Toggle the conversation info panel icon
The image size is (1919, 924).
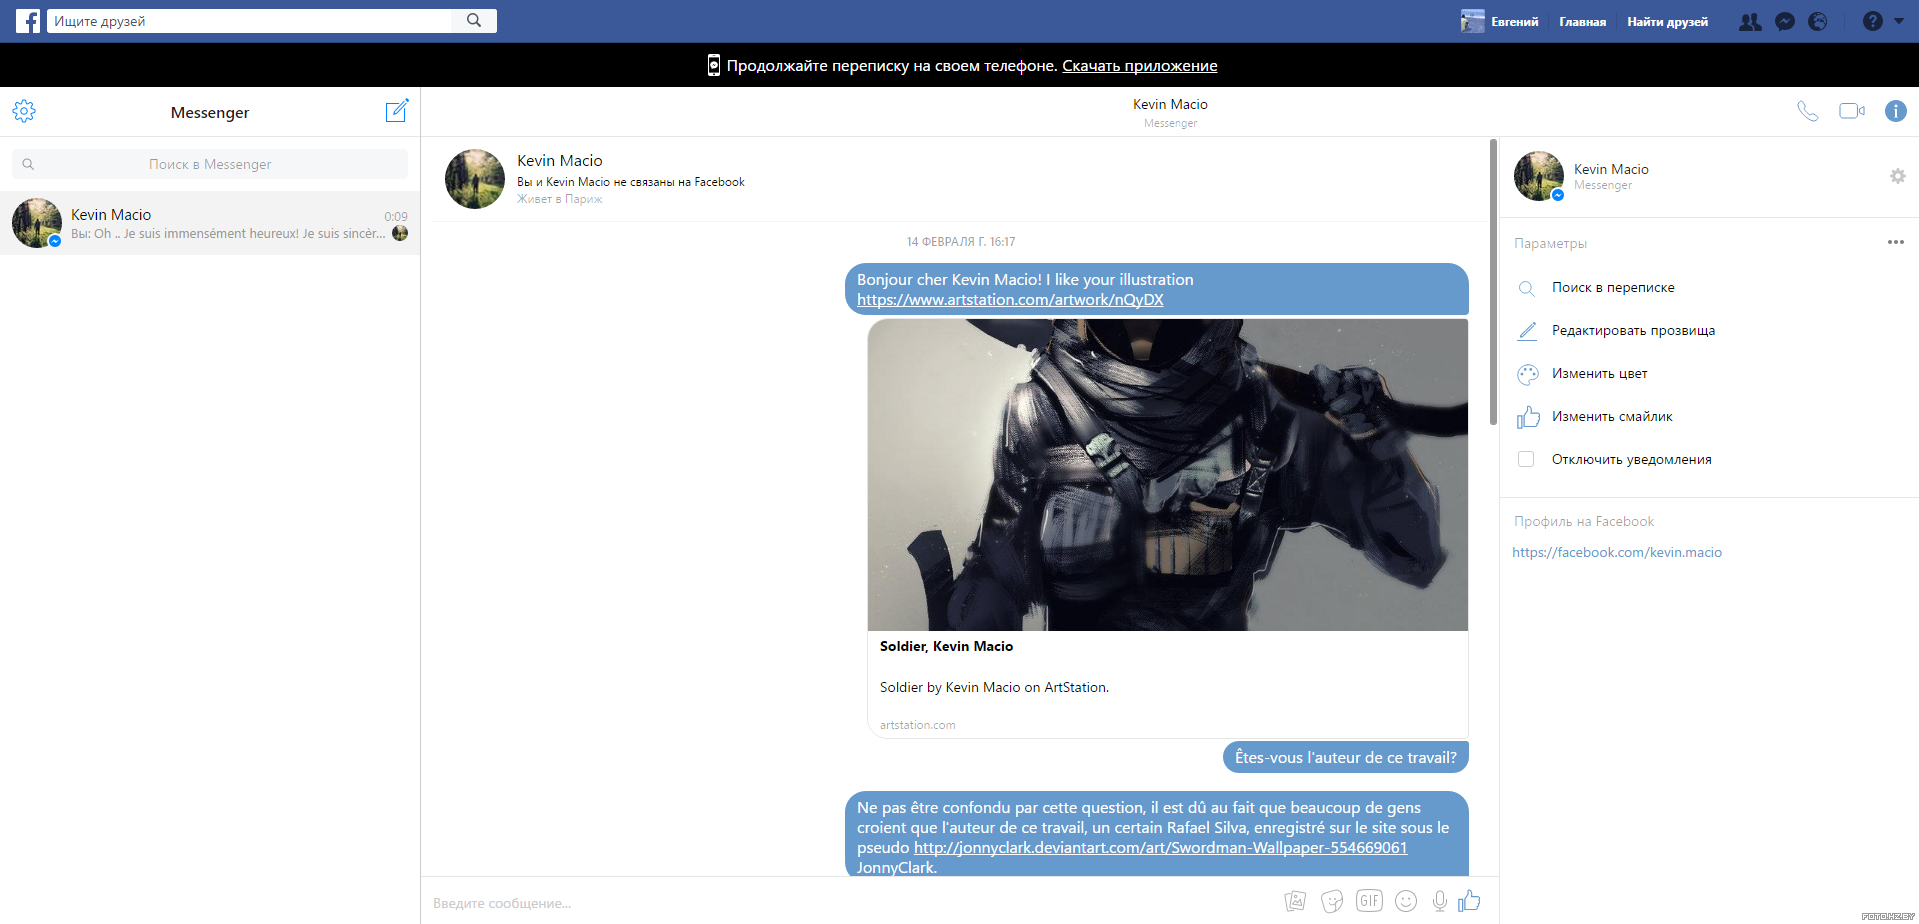(1896, 111)
